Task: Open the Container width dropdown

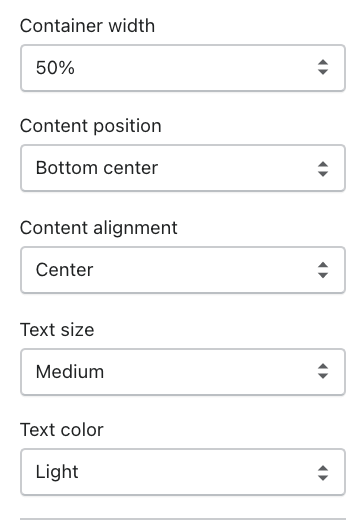Action: (x=183, y=68)
